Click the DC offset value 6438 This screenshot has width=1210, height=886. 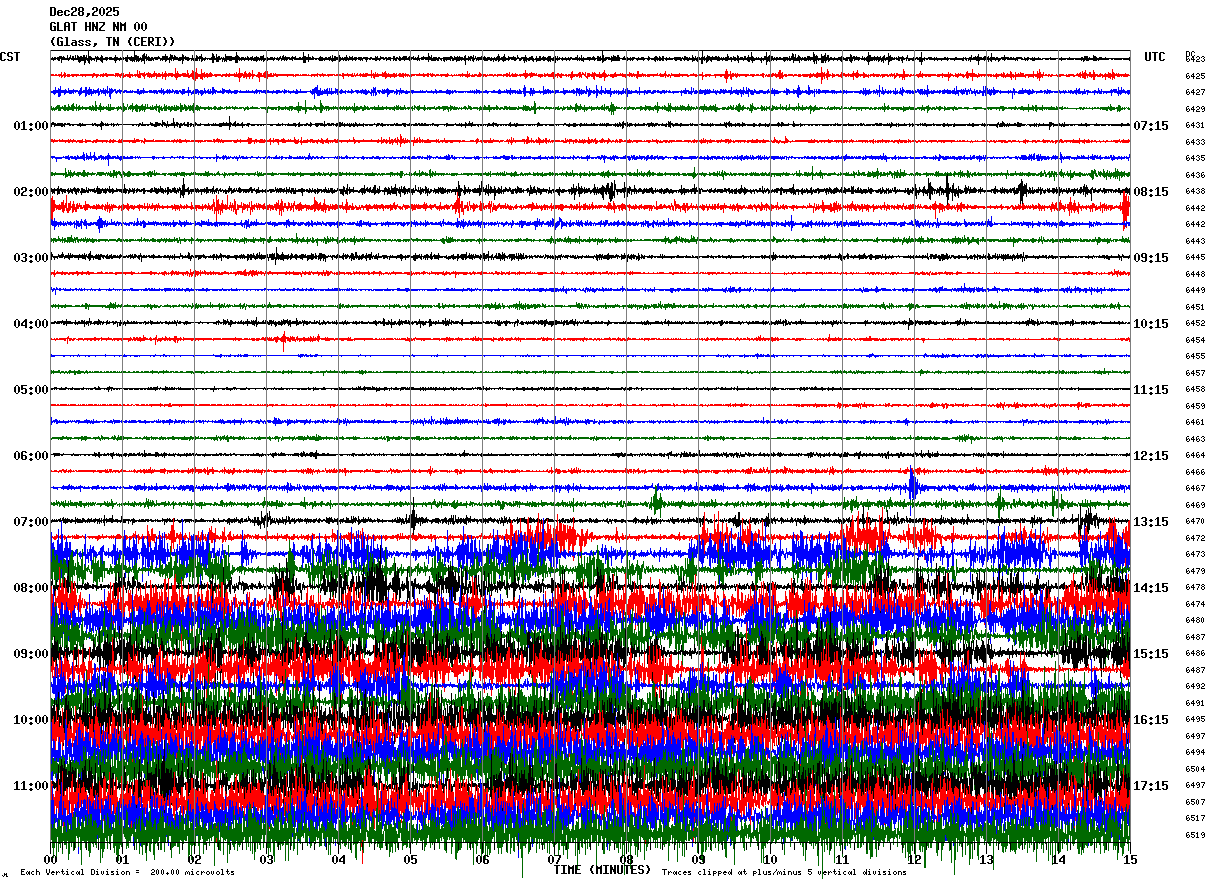(x=1195, y=191)
